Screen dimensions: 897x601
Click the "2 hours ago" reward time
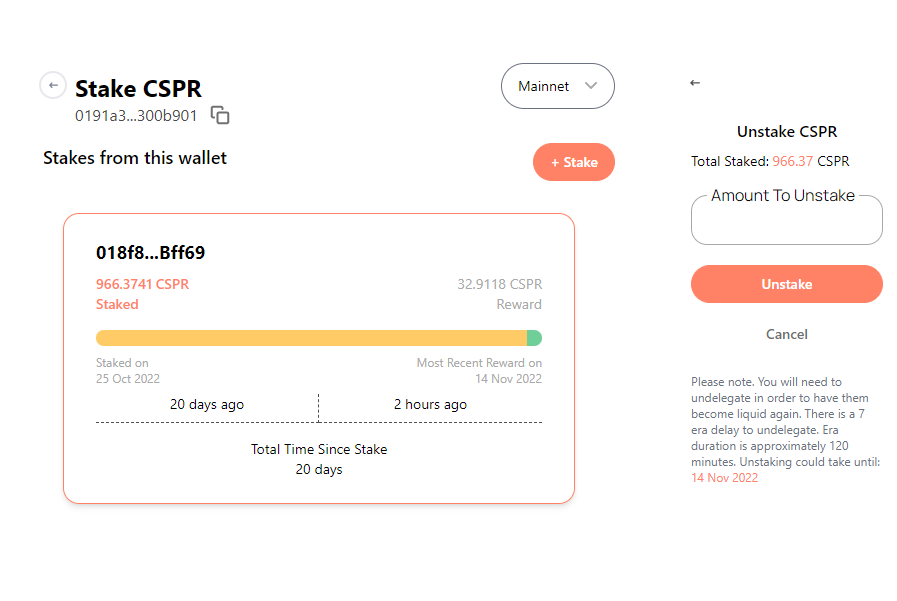click(430, 405)
